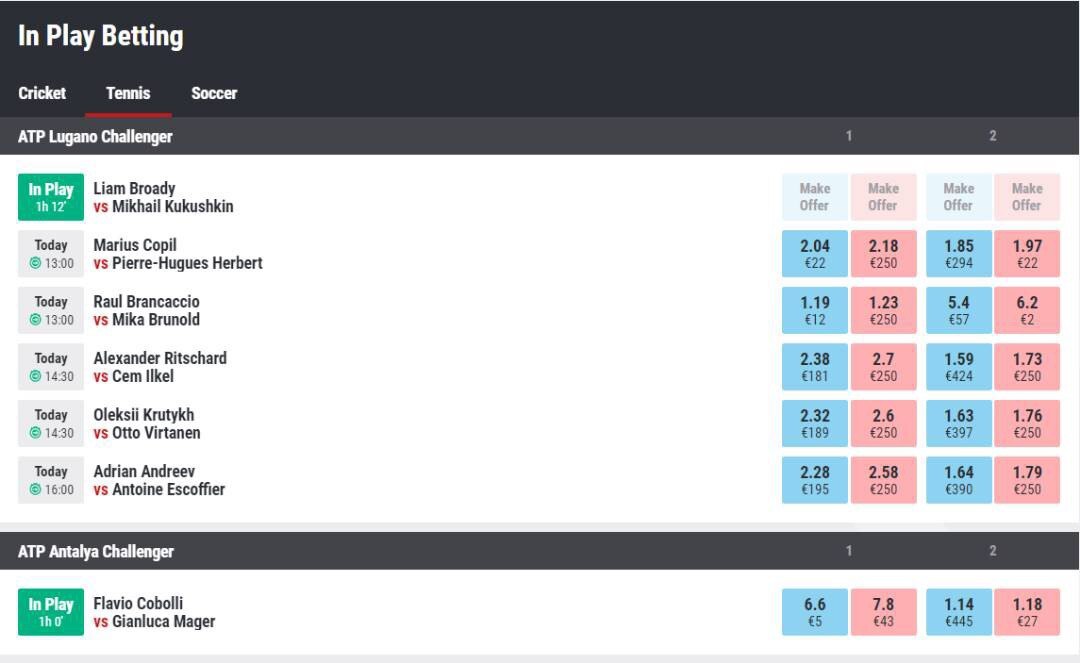Image resolution: width=1080 pixels, height=663 pixels.
Task: Switch to the Cricket tab
Action: (42, 93)
